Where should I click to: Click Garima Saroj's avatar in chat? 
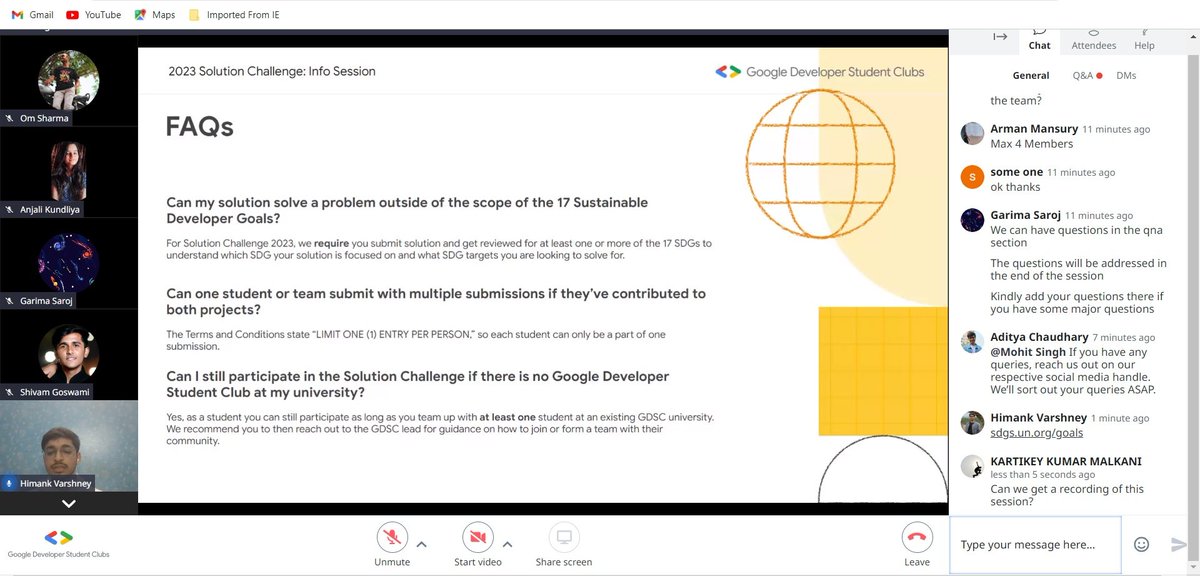(x=972, y=220)
